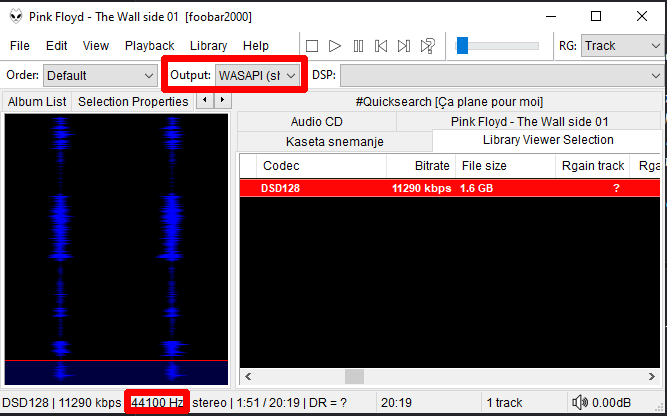The width and height of the screenshot is (667, 416).
Task: Click the left tab scroll arrow
Action: click(x=205, y=100)
